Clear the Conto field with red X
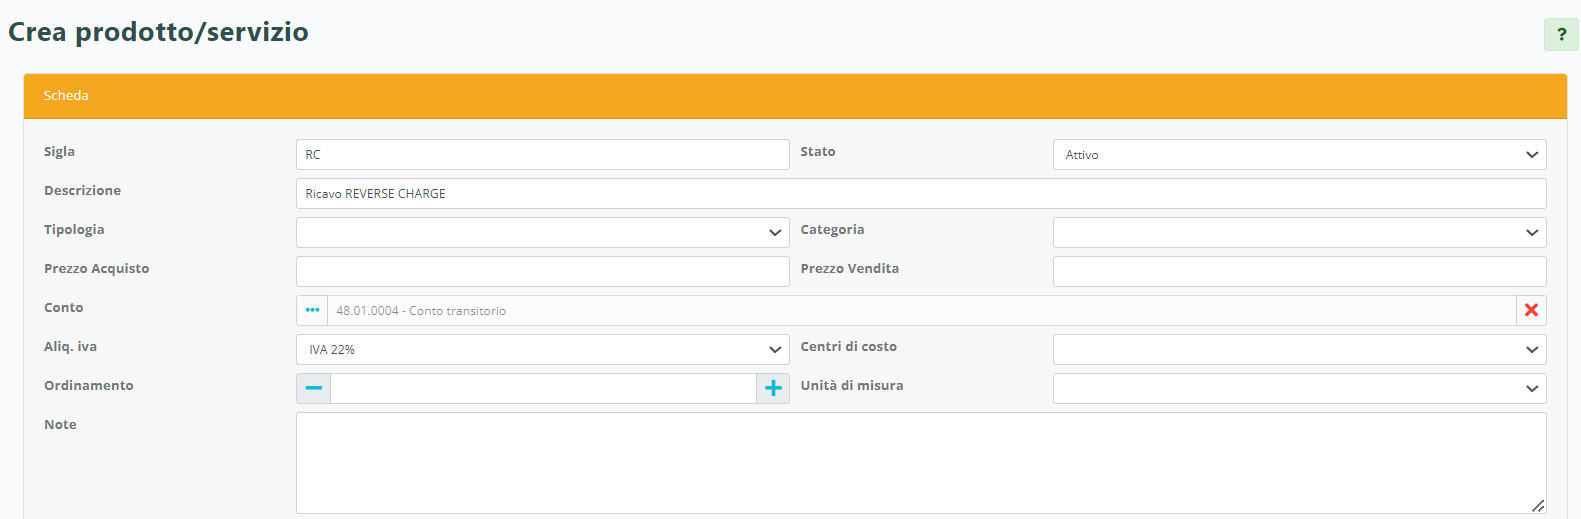 1531,311
